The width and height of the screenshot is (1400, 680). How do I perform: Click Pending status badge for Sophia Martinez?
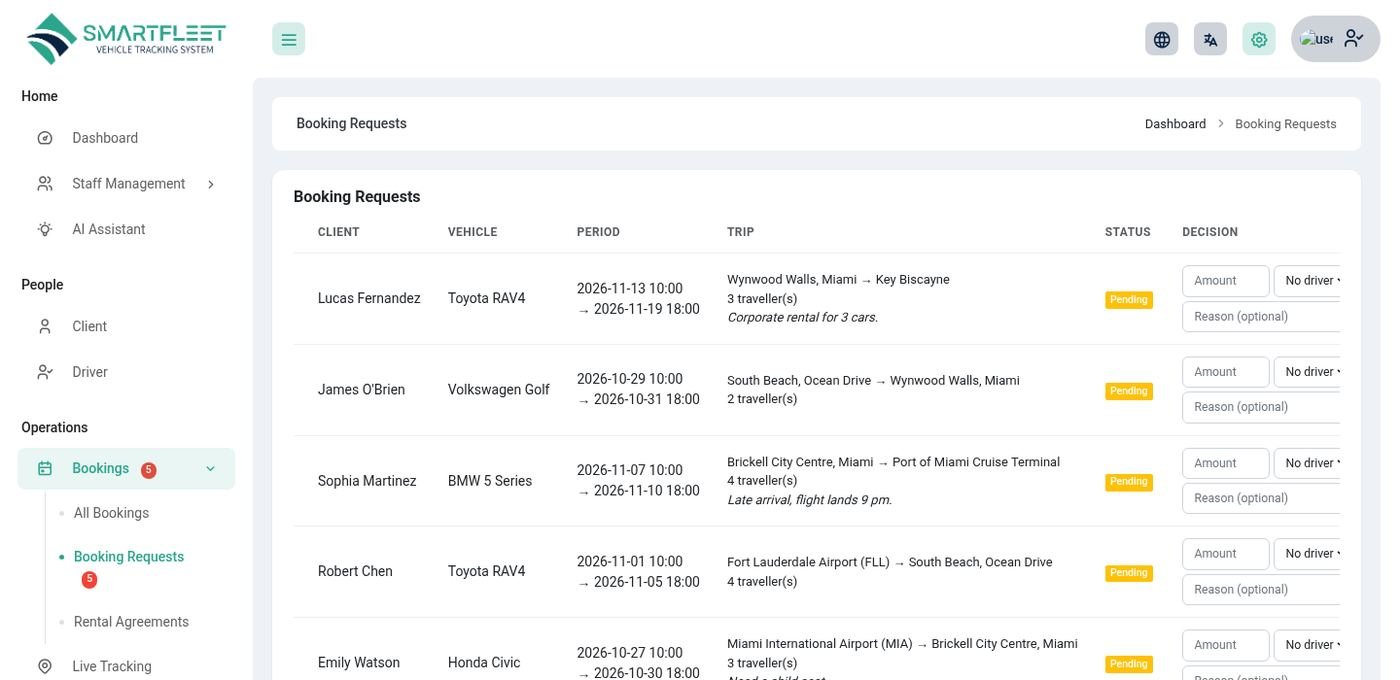pyautogui.click(x=1129, y=482)
